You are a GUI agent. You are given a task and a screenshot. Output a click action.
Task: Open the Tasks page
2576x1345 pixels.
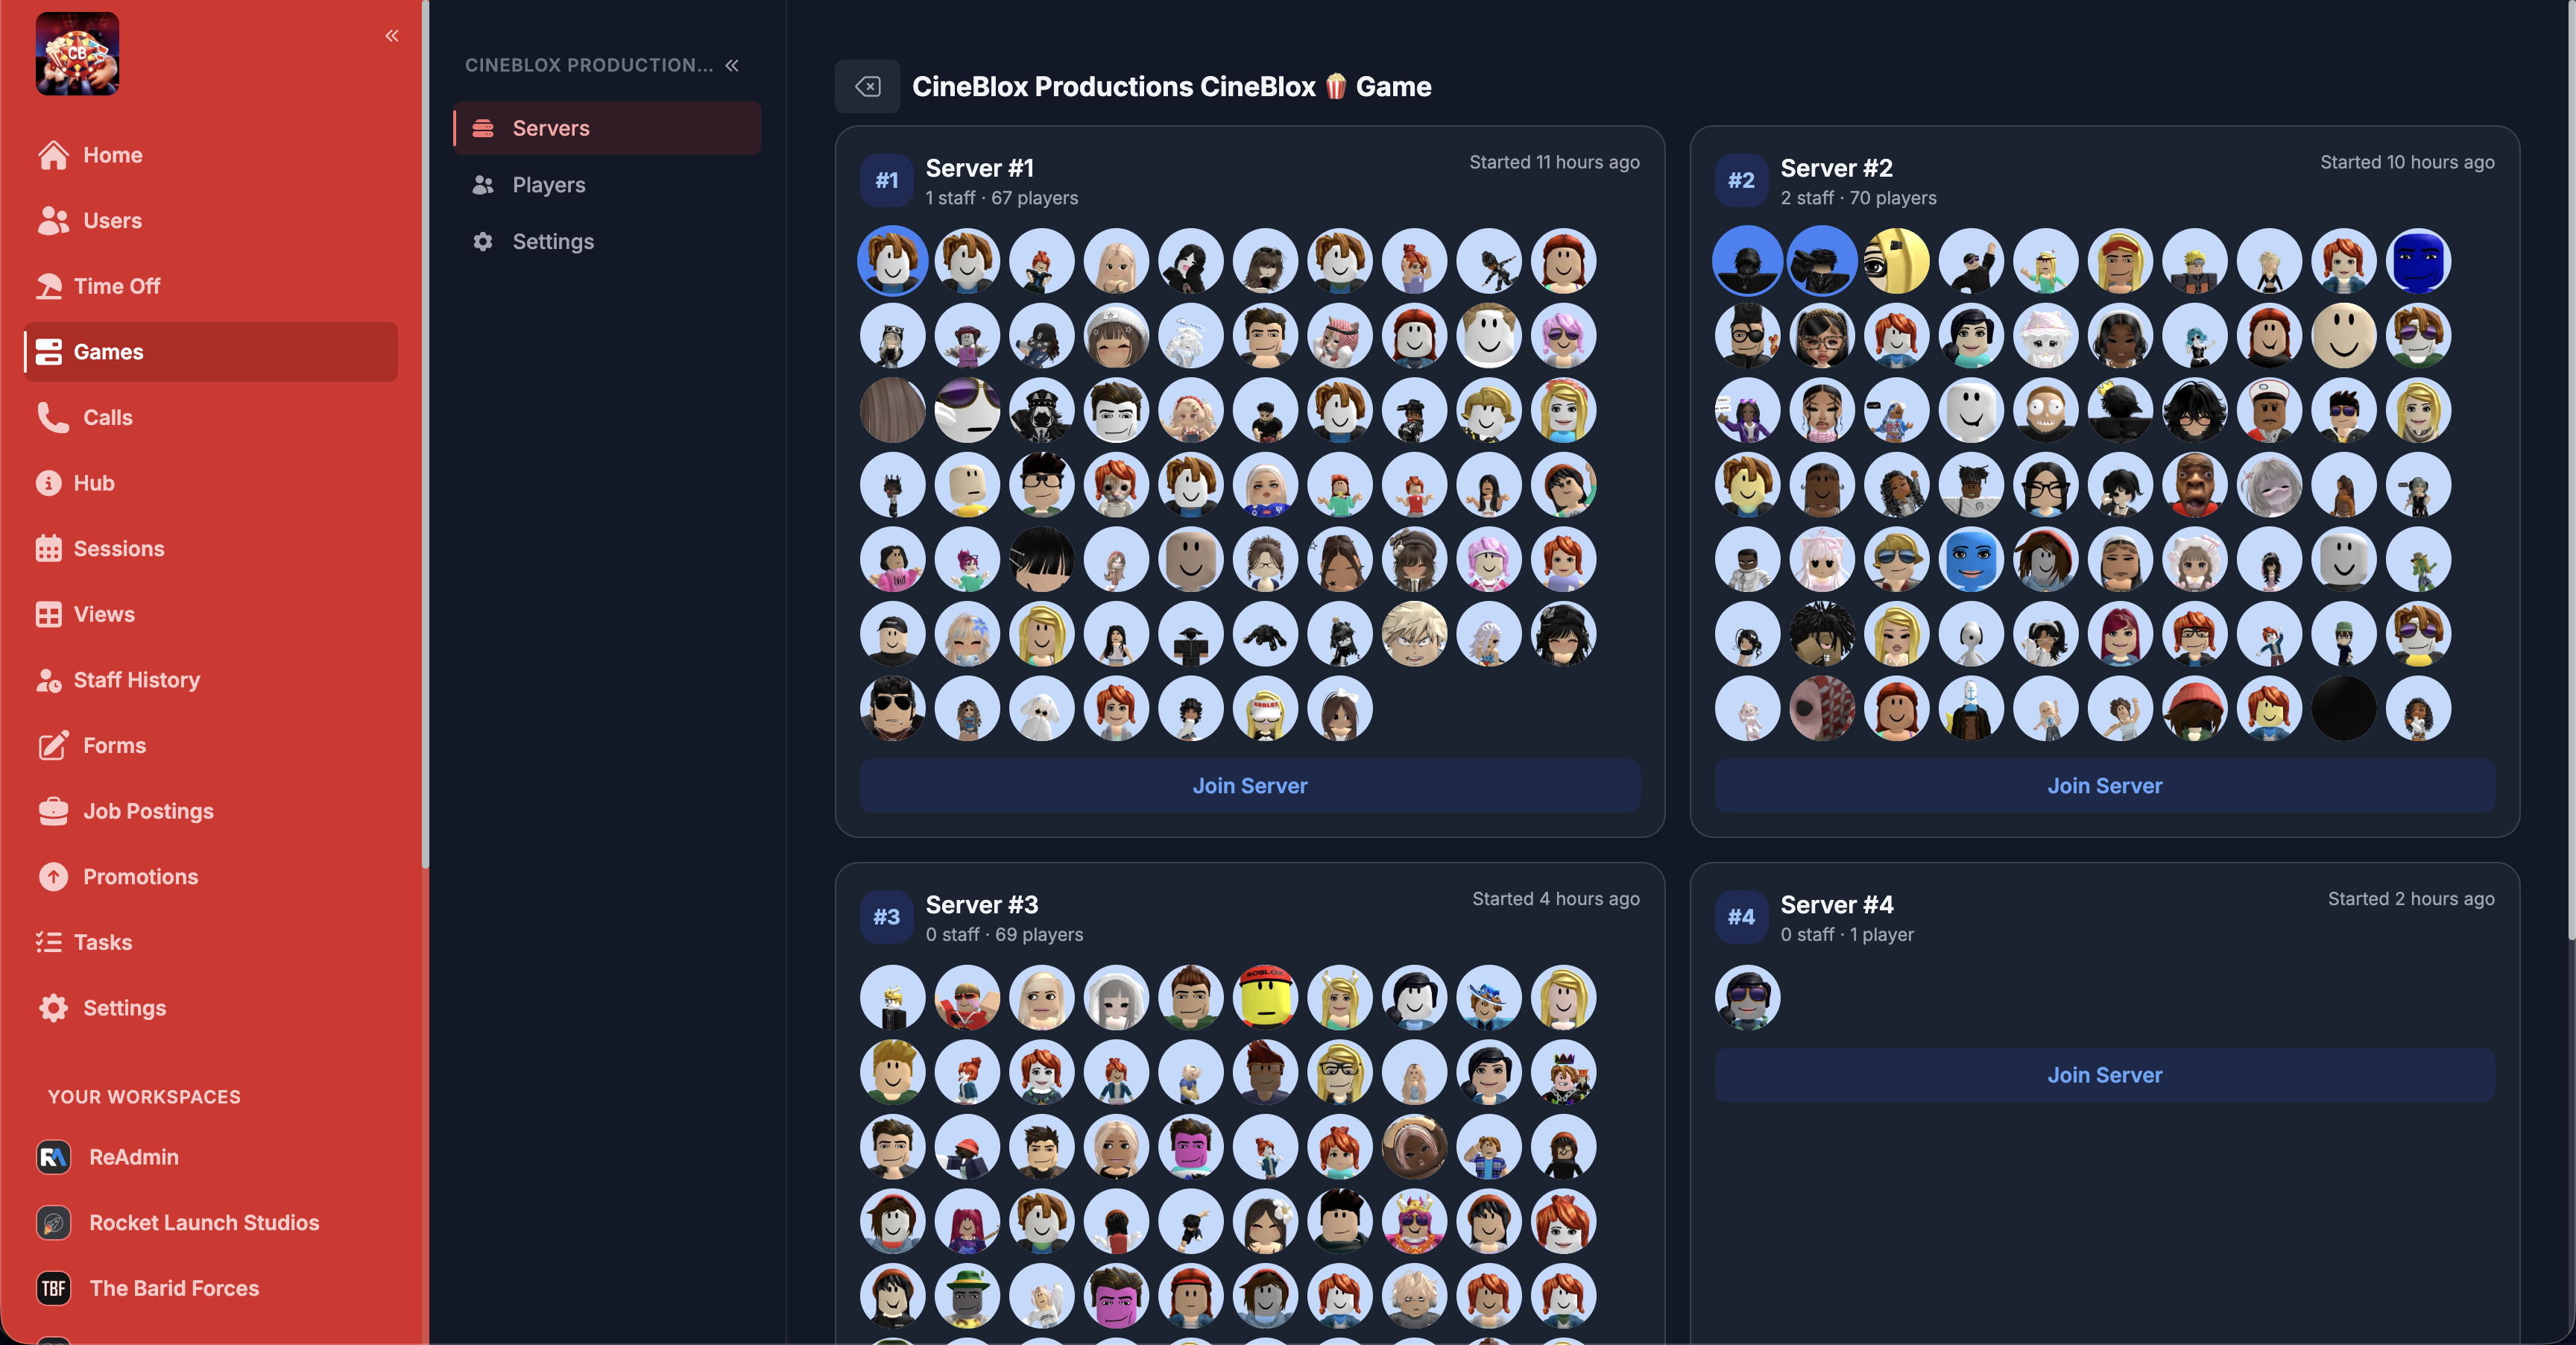pyautogui.click(x=211, y=942)
